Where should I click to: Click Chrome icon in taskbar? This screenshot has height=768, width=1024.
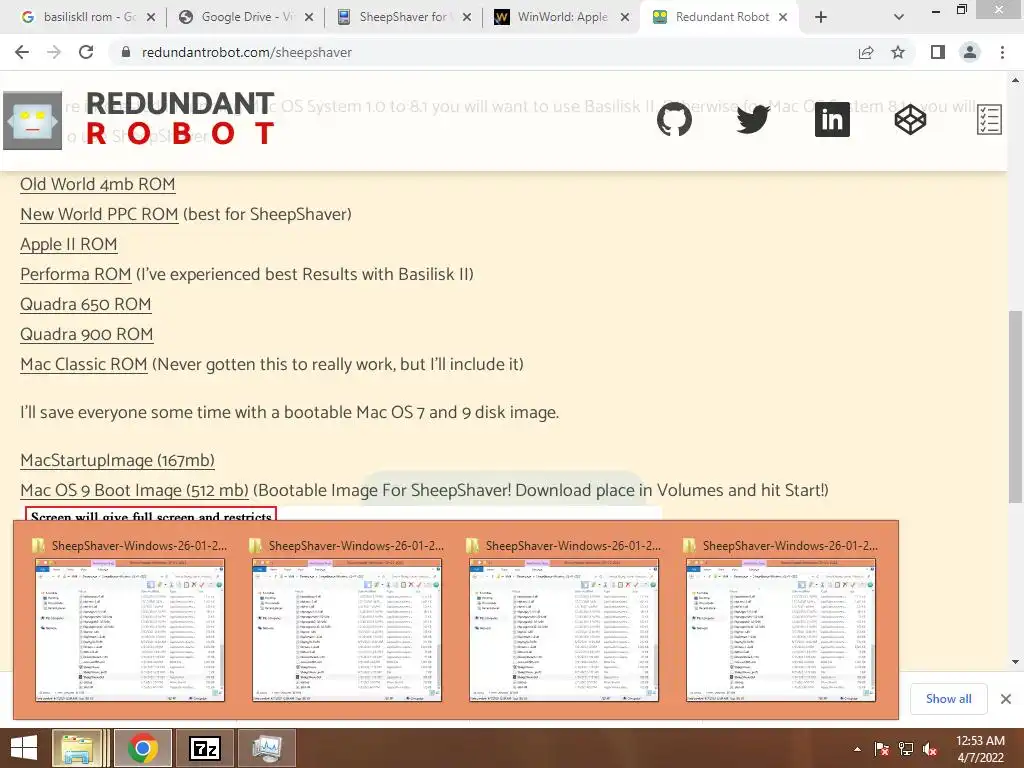pos(142,748)
